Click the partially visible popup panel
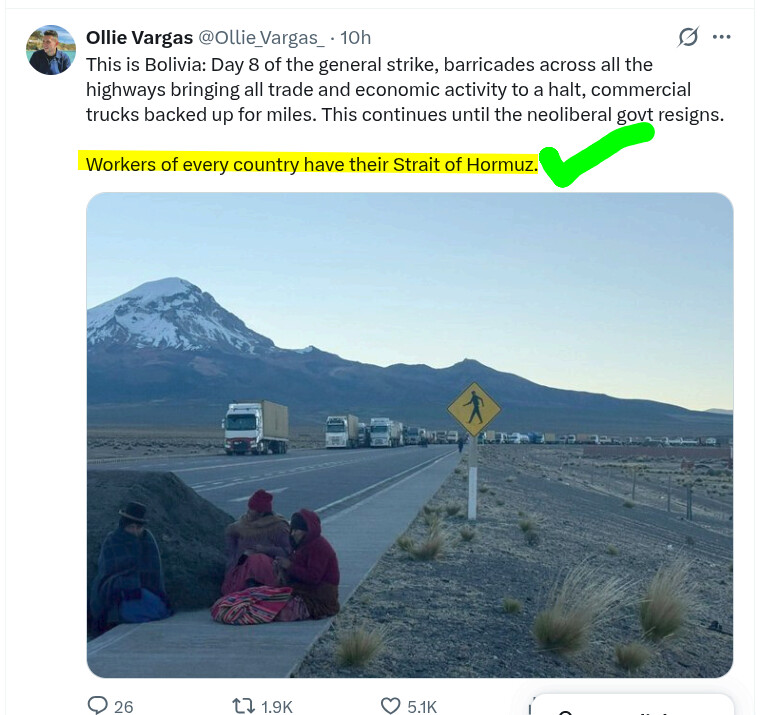The image size is (770, 715). click(632, 705)
